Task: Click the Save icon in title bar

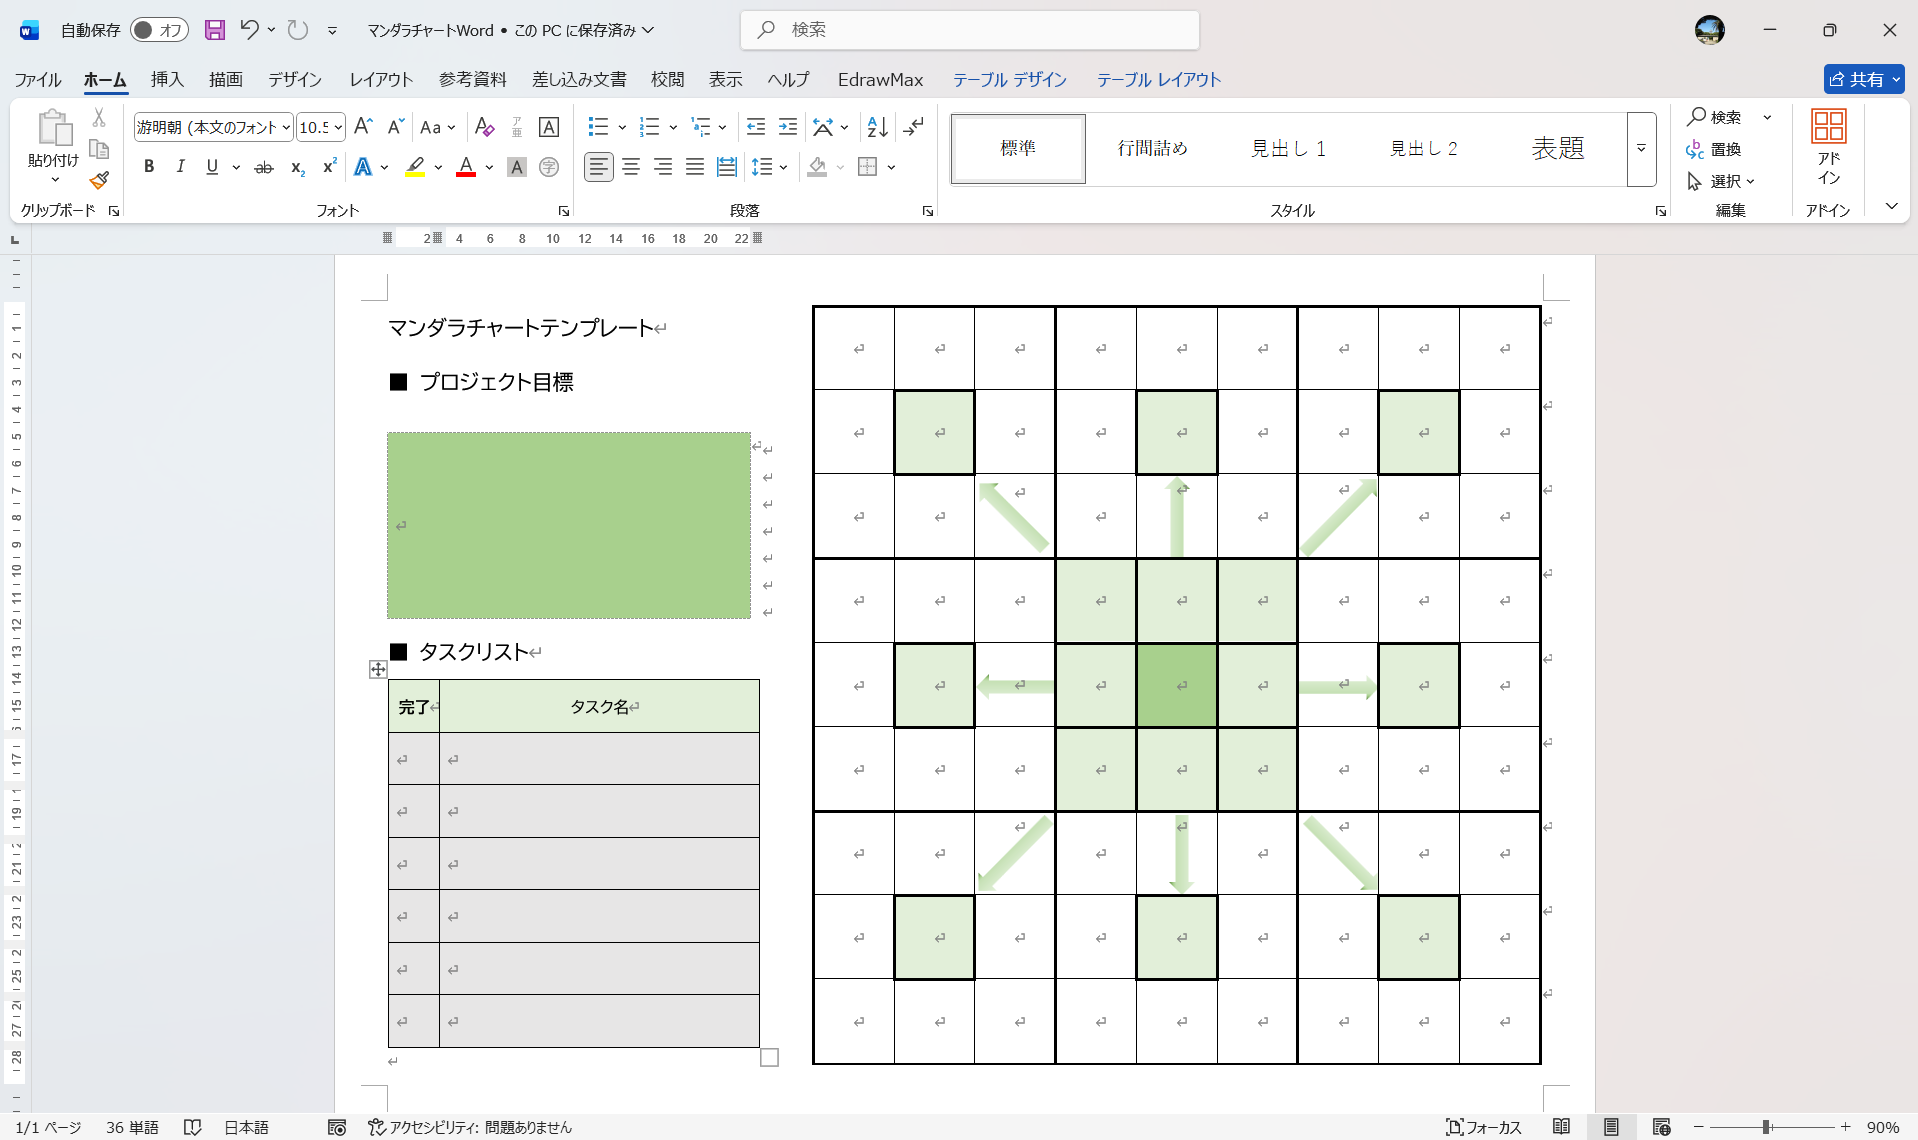Action: tap(215, 30)
